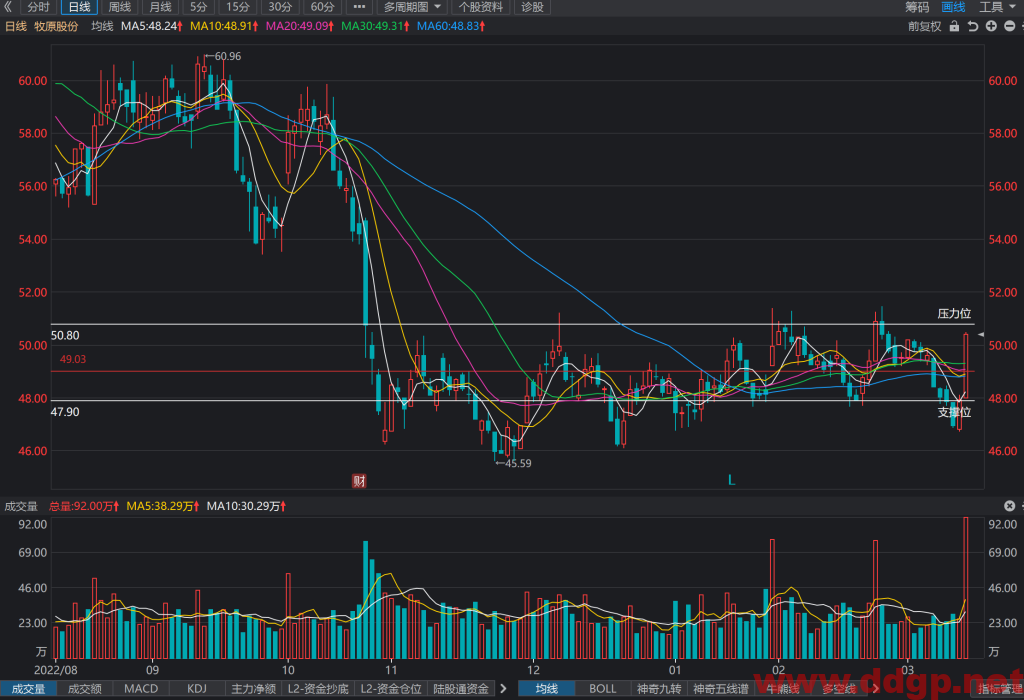This screenshot has height=700, width=1024.
Task: Toggle the 画线 drawing tools
Action: pyautogui.click(x=953, y=7)
